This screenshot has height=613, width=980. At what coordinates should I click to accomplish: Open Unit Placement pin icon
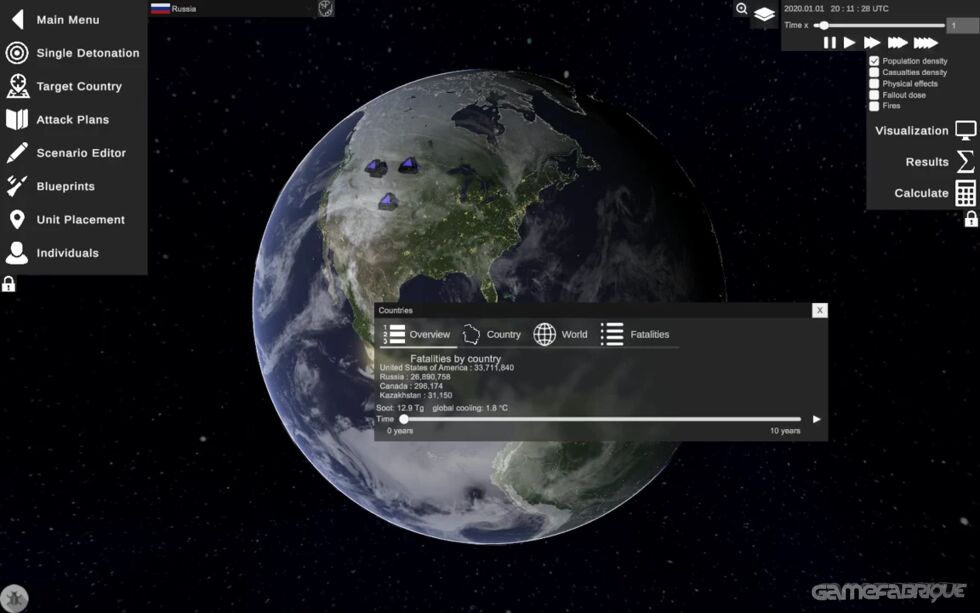(x=17, y=219)
